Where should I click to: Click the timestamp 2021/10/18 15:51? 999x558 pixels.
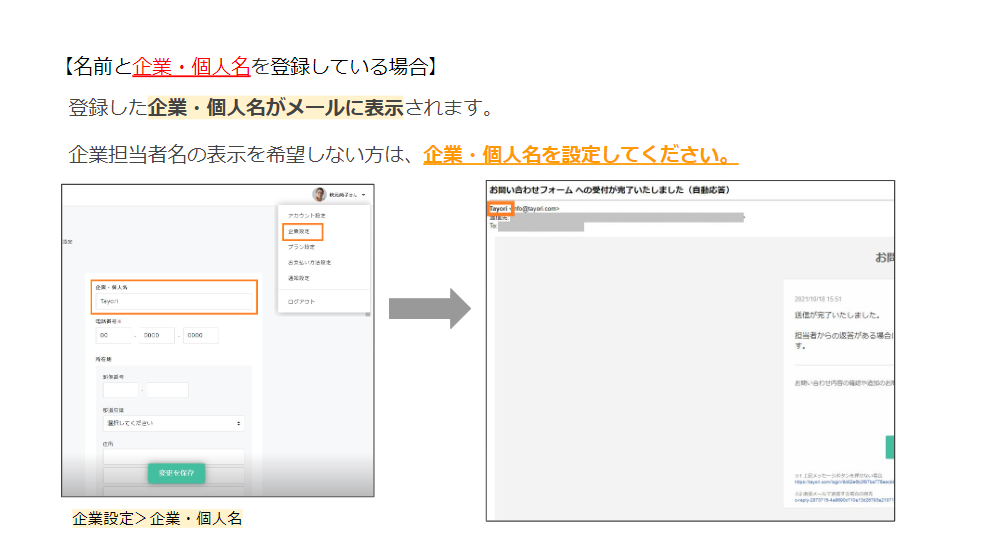pos(818,299)
